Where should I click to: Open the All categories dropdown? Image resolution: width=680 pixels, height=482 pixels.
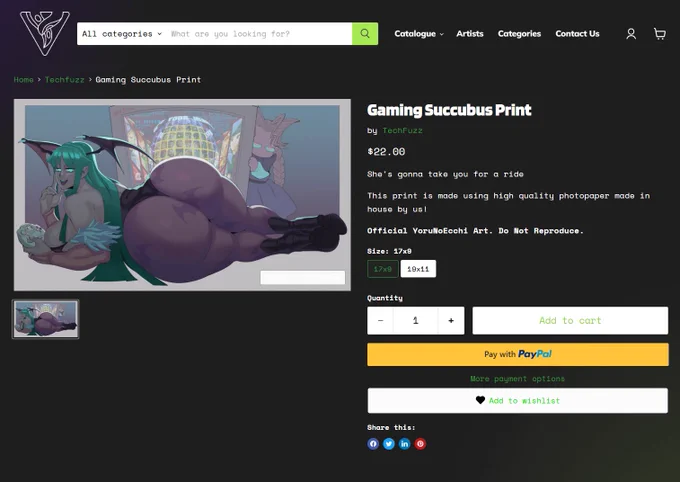pos(122,34)
